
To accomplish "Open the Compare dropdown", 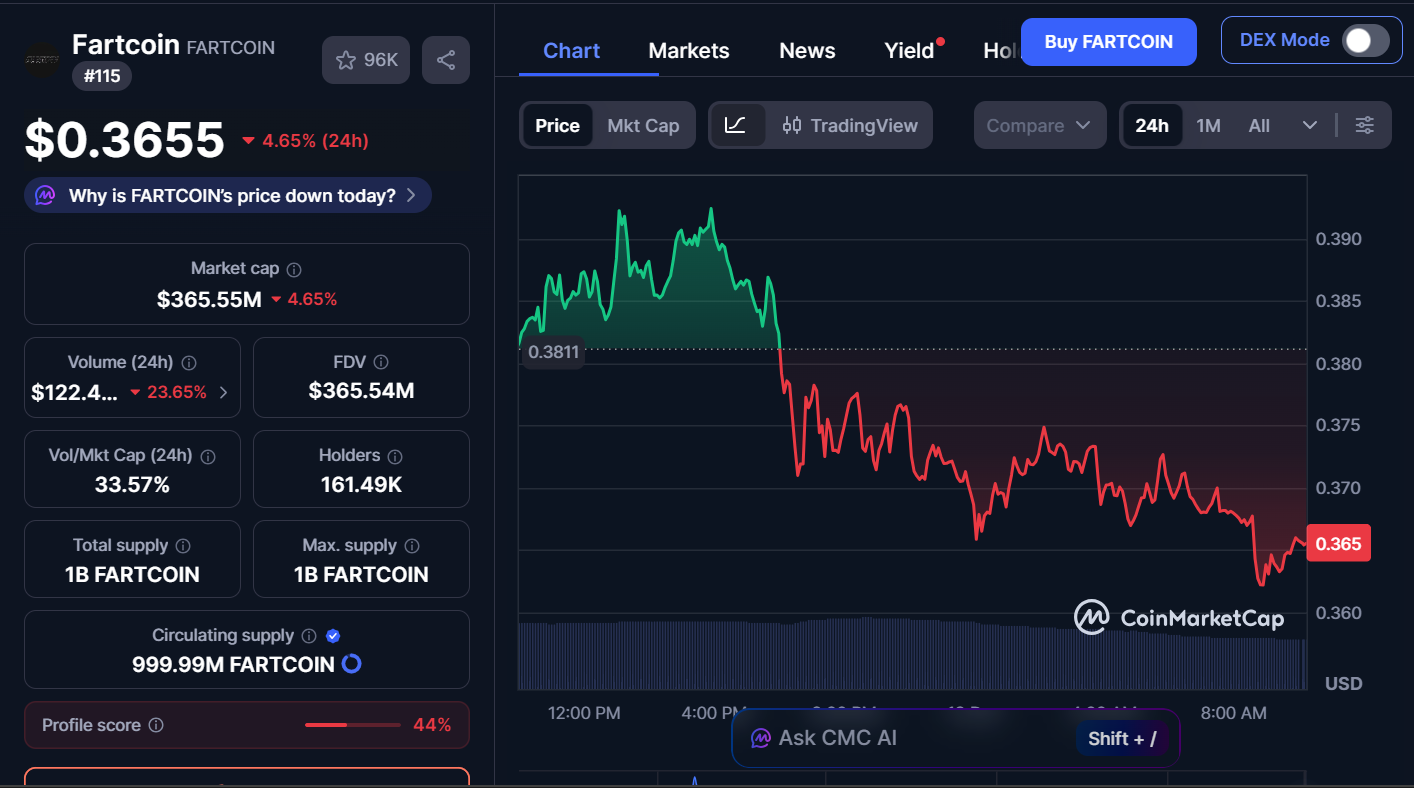I will (x=1040, y=125).
